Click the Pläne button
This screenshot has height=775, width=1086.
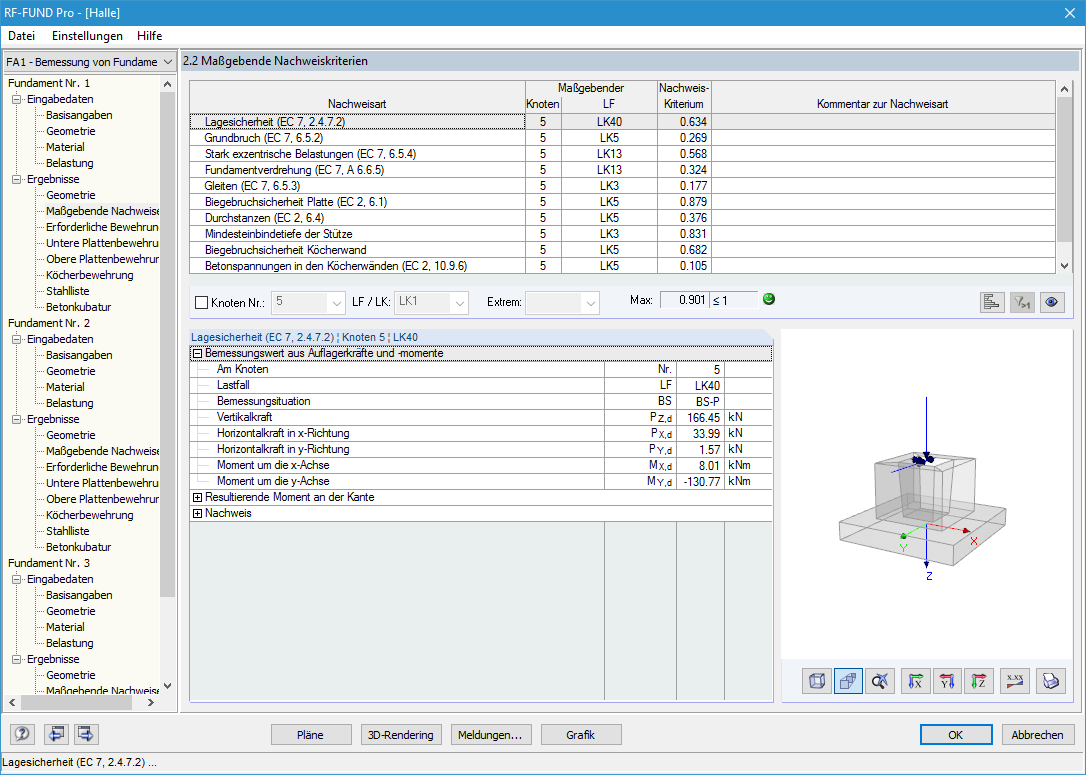pyautogui.click(x=310, y=735)
